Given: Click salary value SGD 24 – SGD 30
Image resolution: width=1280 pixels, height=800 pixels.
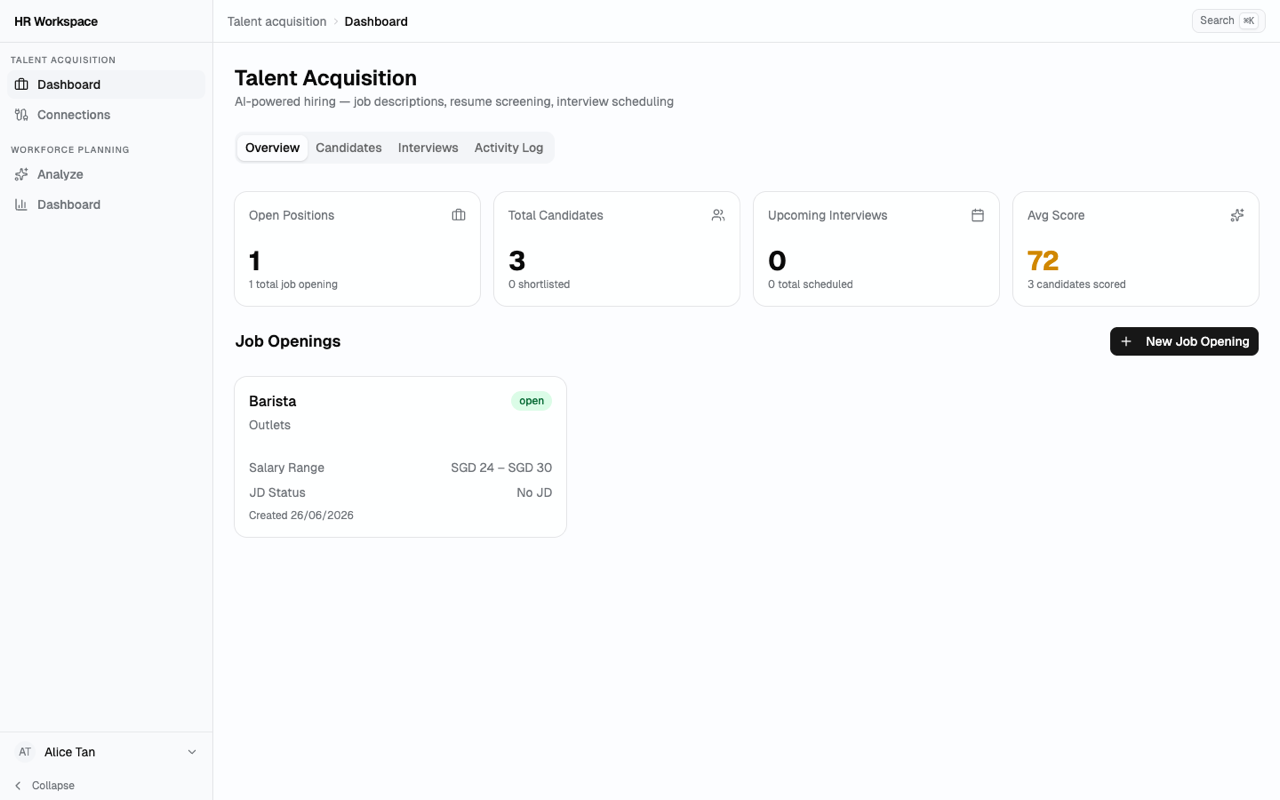Looking at the screenshot, I should (x=501, y=468).
